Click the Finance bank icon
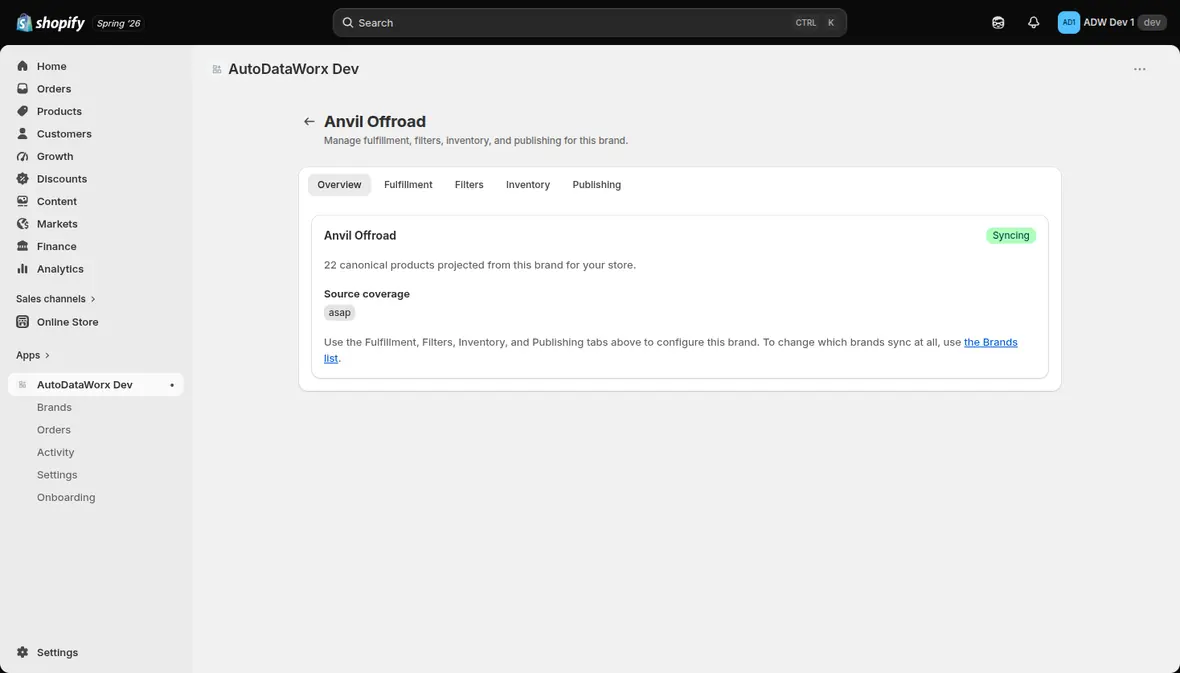Viewport: 1180px width, 673px height. coord(23,247)
